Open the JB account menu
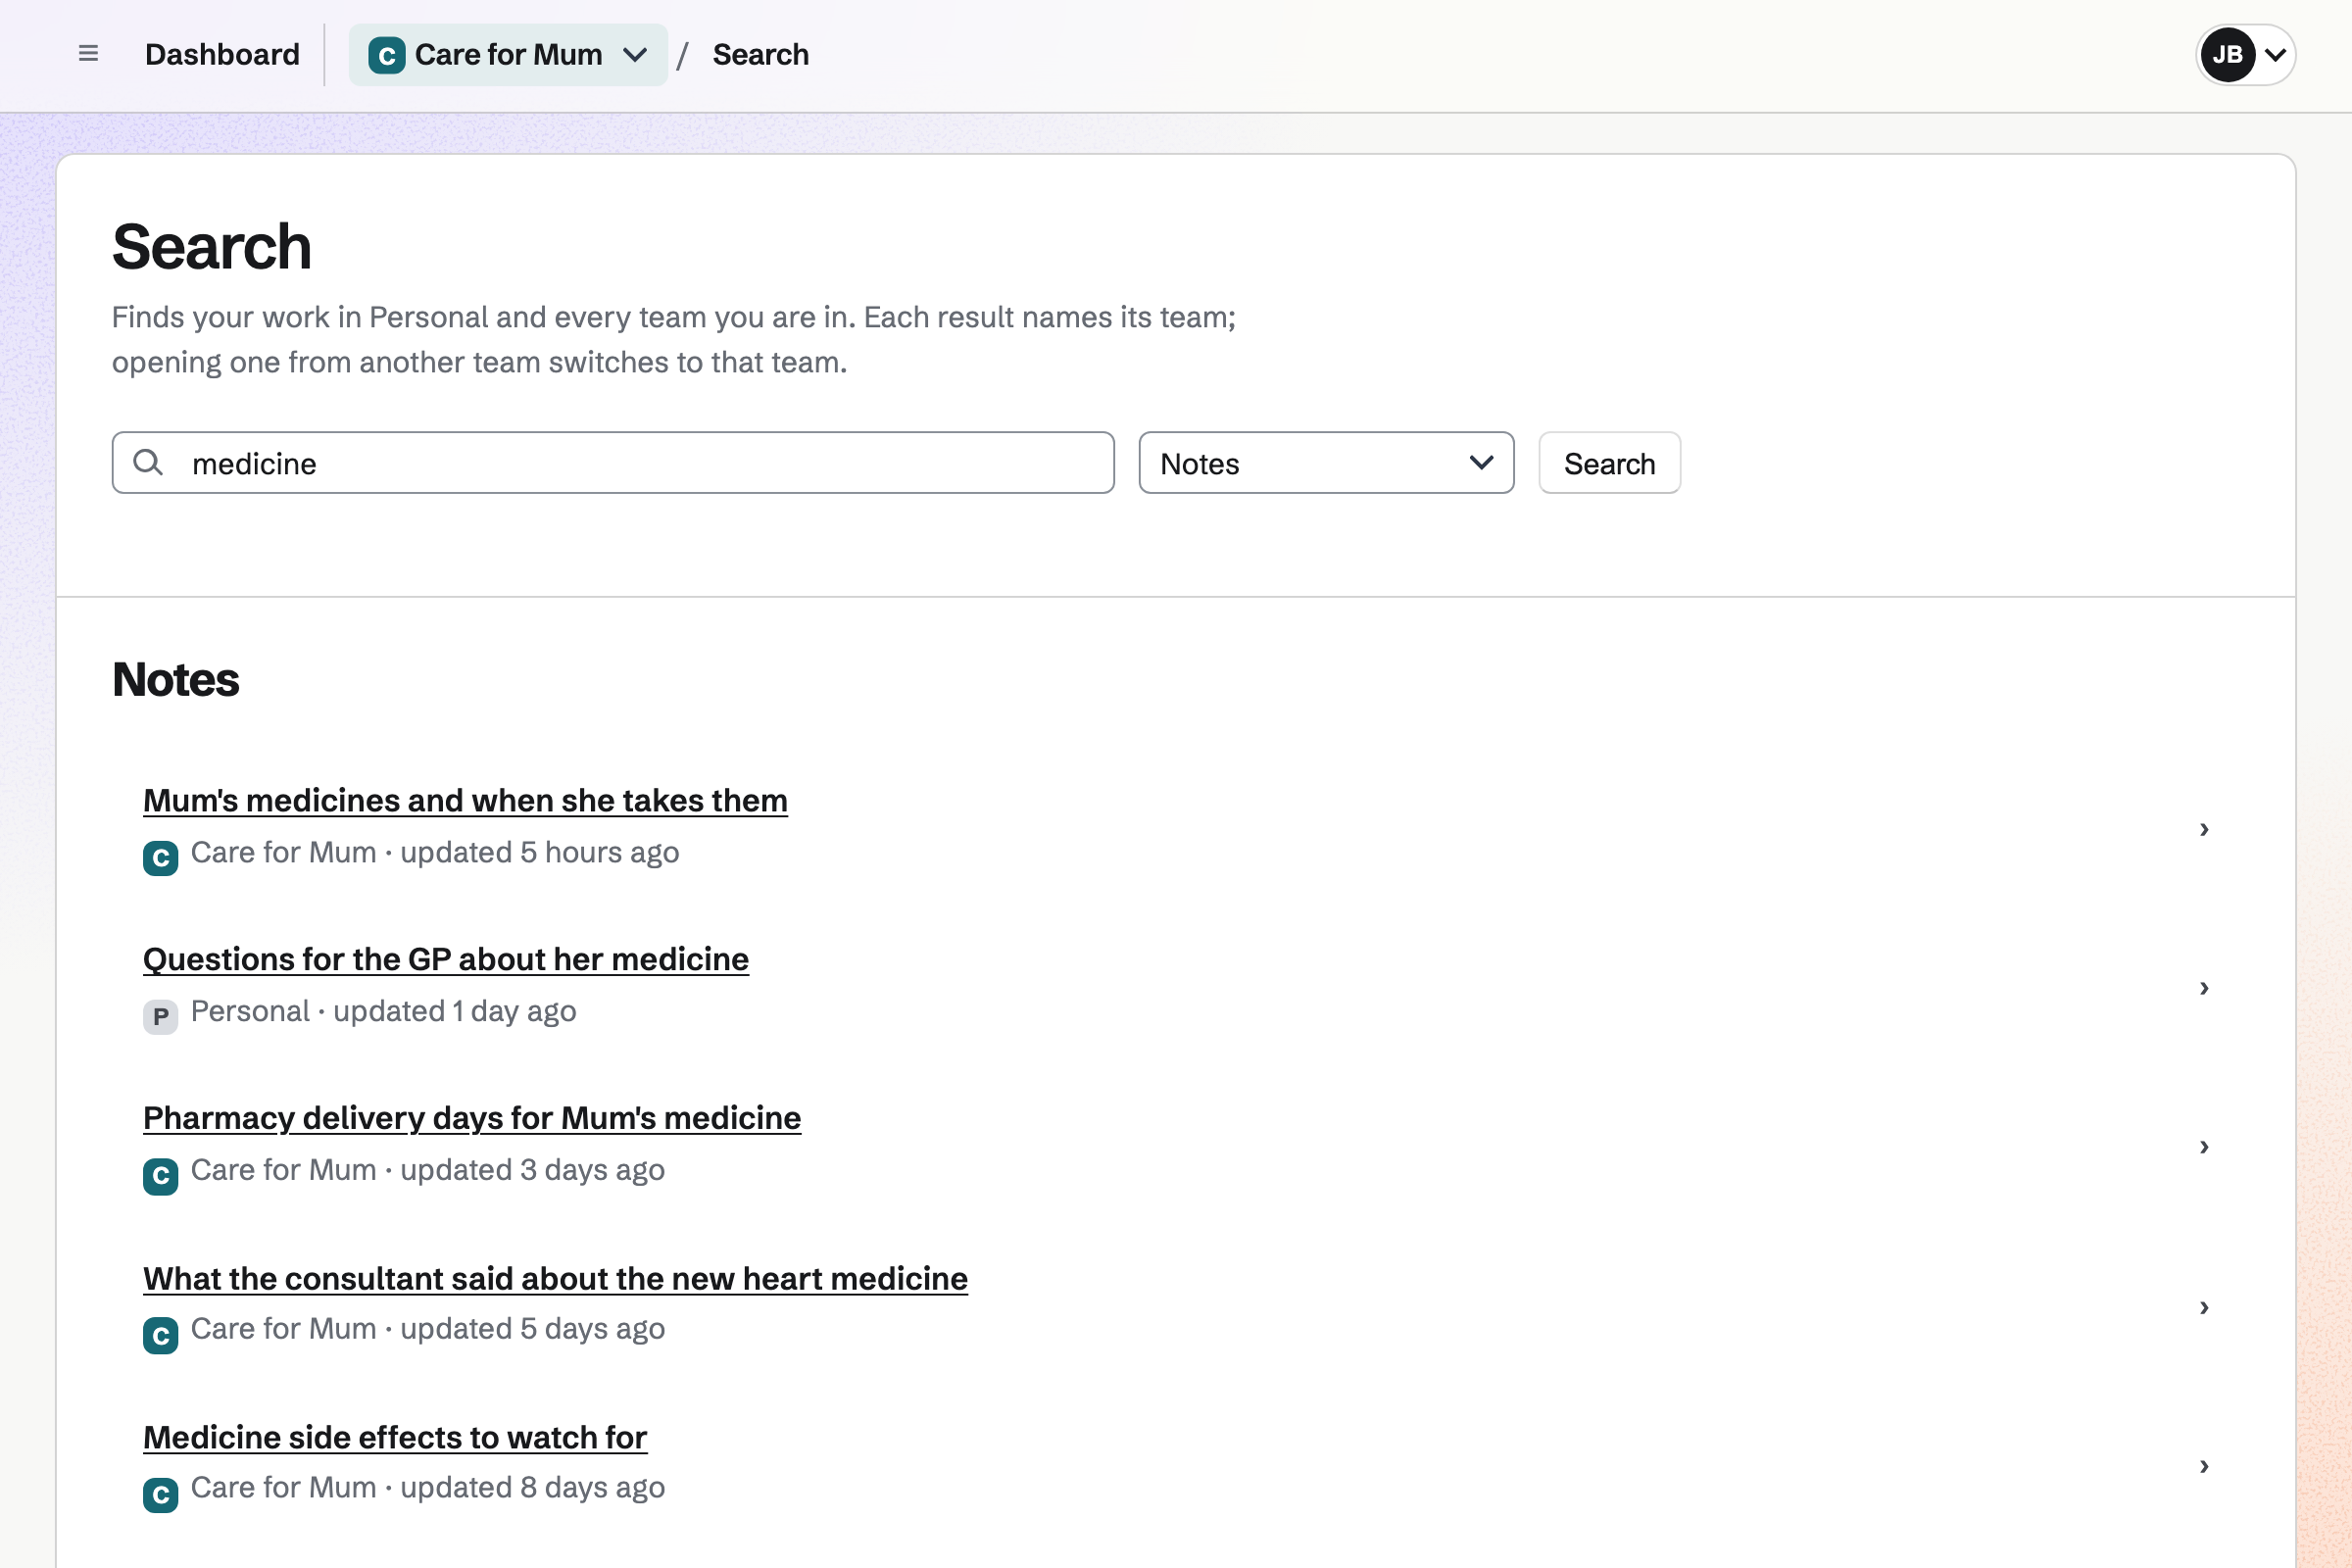Viewport: 2352px width, 1568px height. click(2245, 55)
